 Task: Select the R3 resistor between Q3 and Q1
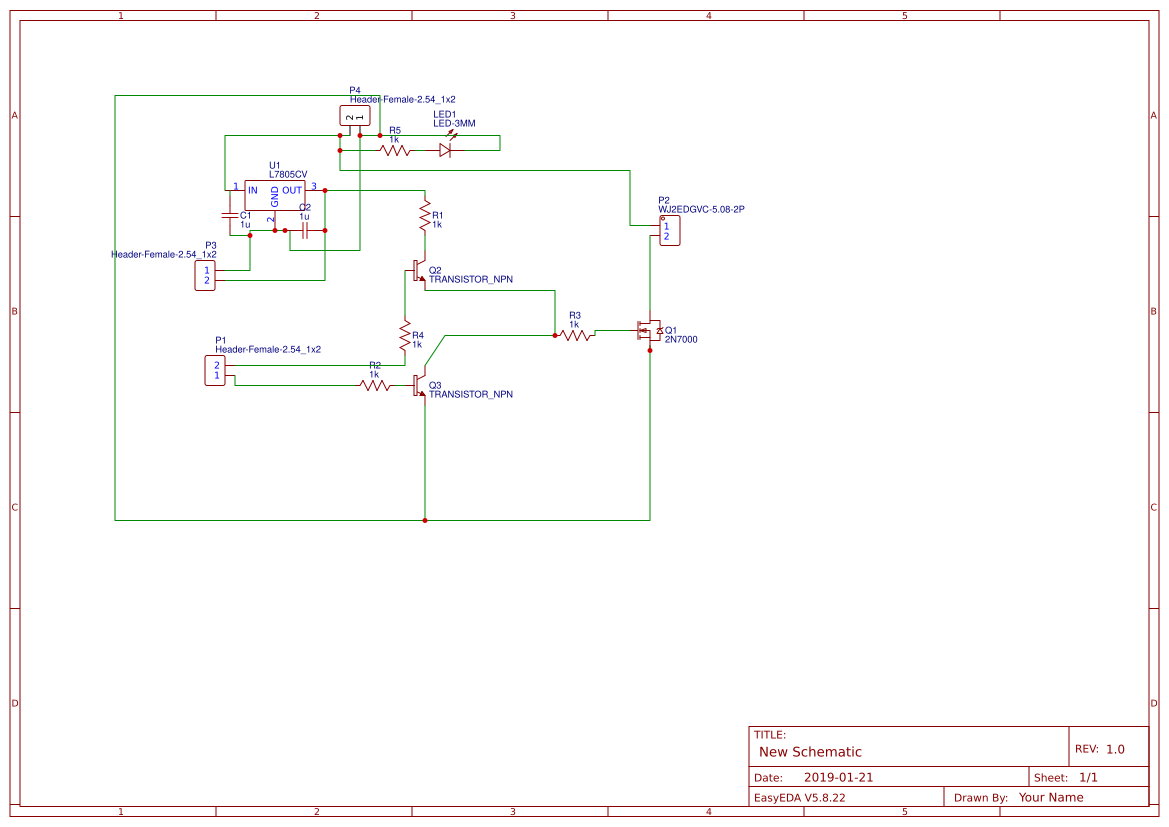(x=575, y=334)
